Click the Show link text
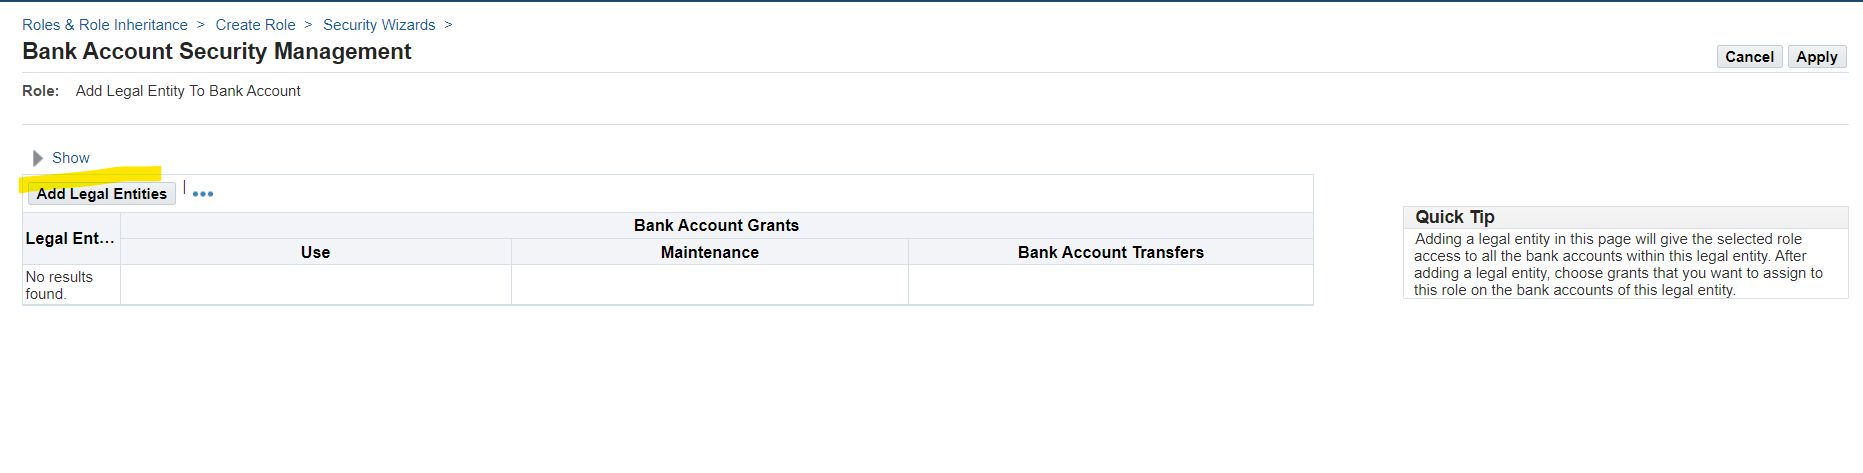Viewport: 1863px width, 473px height. pos(71,158)
